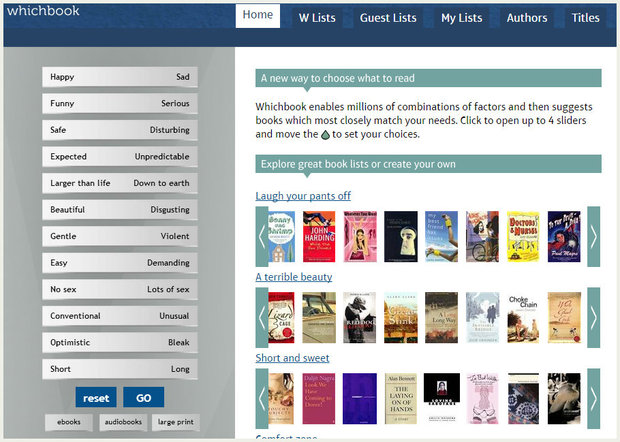Expand the Optimistic–Bleak slider
Viewport: 620px width, 442px height.
point(119,342)
